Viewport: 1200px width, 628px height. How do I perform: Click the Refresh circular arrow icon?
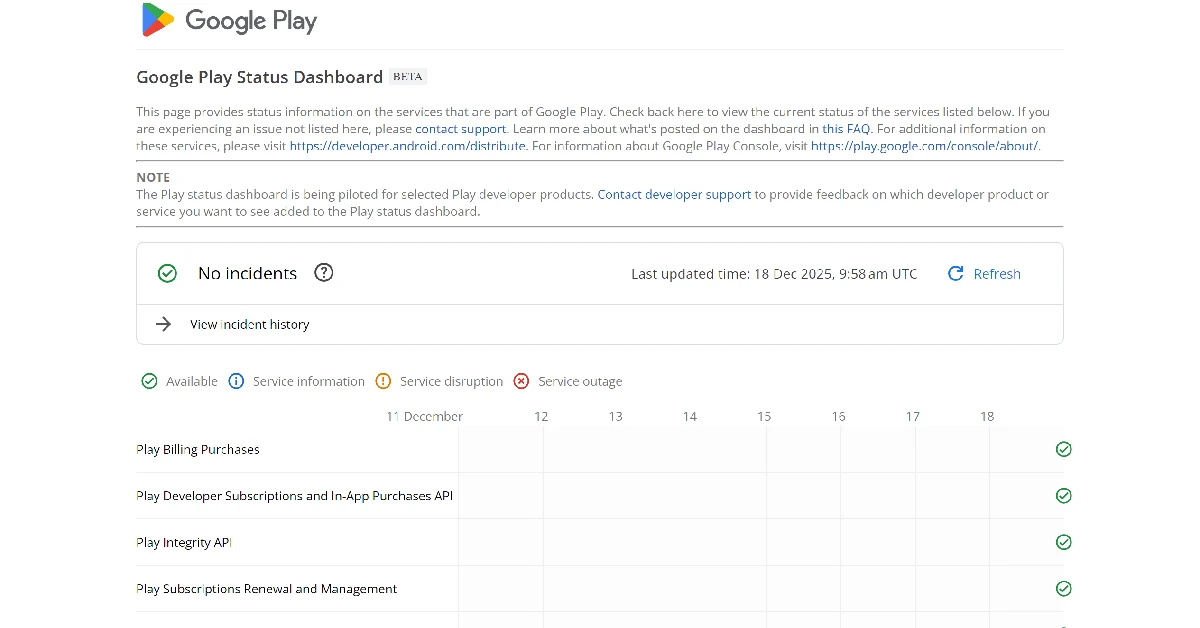coord(955,273)
